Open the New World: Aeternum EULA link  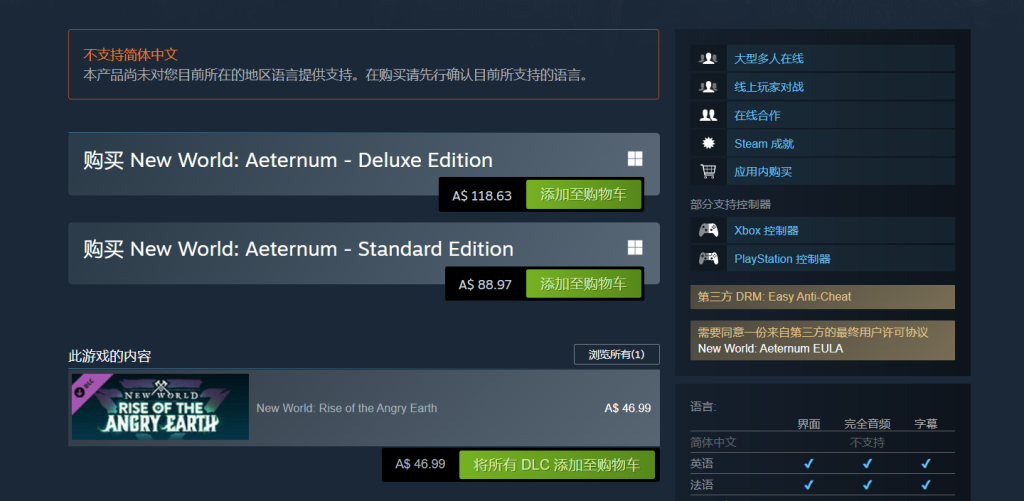[x=770, y=349]
